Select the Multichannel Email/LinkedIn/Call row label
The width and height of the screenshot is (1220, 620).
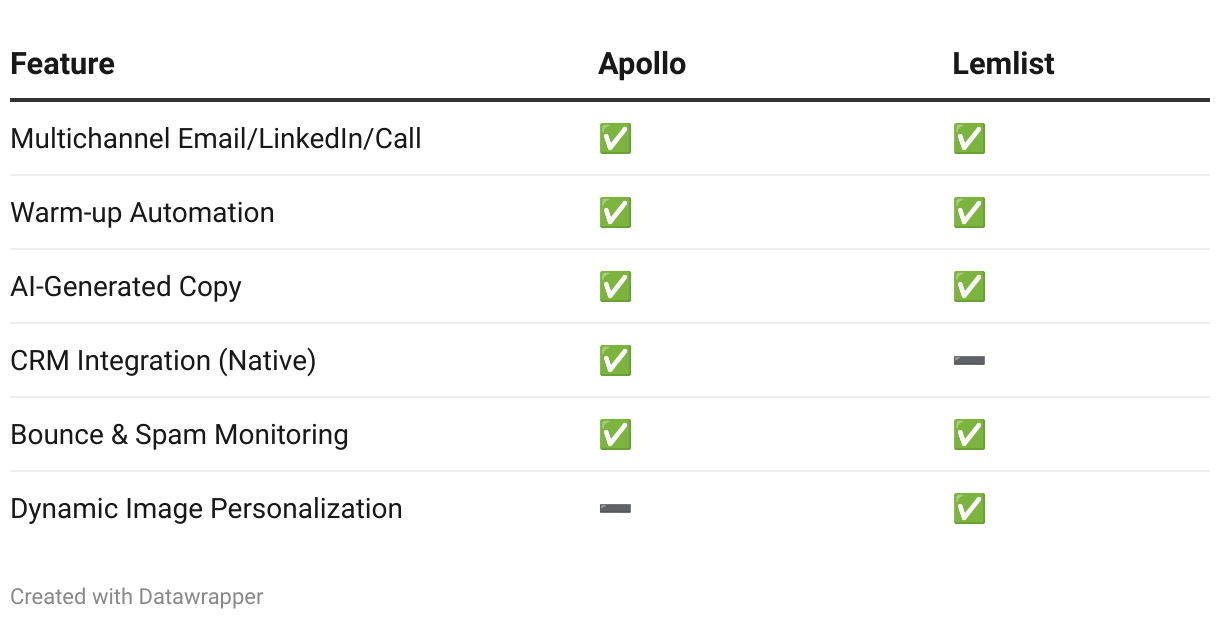click(x=216, y=138)
